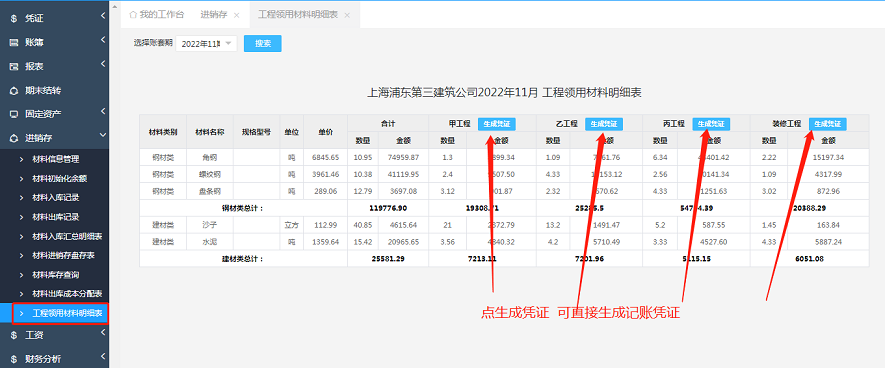Switch to 我的工作台 tab
The width and height of the screenshot is (885, 368).
(157, 15)
